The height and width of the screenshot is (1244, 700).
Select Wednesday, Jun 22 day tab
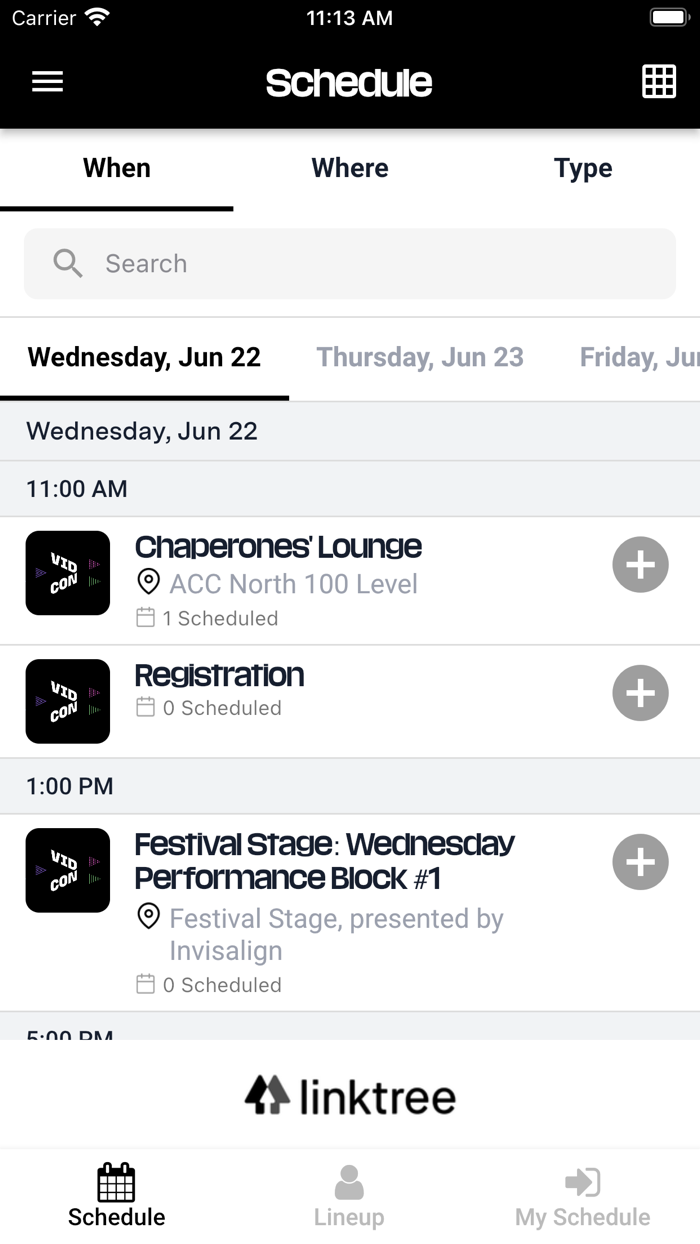[x=144, y=357]
